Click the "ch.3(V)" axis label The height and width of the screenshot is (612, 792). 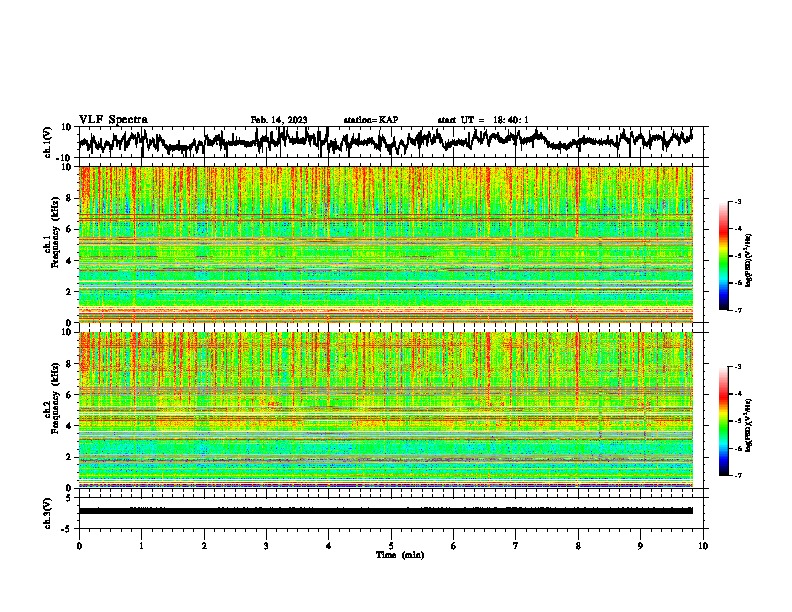48,513
